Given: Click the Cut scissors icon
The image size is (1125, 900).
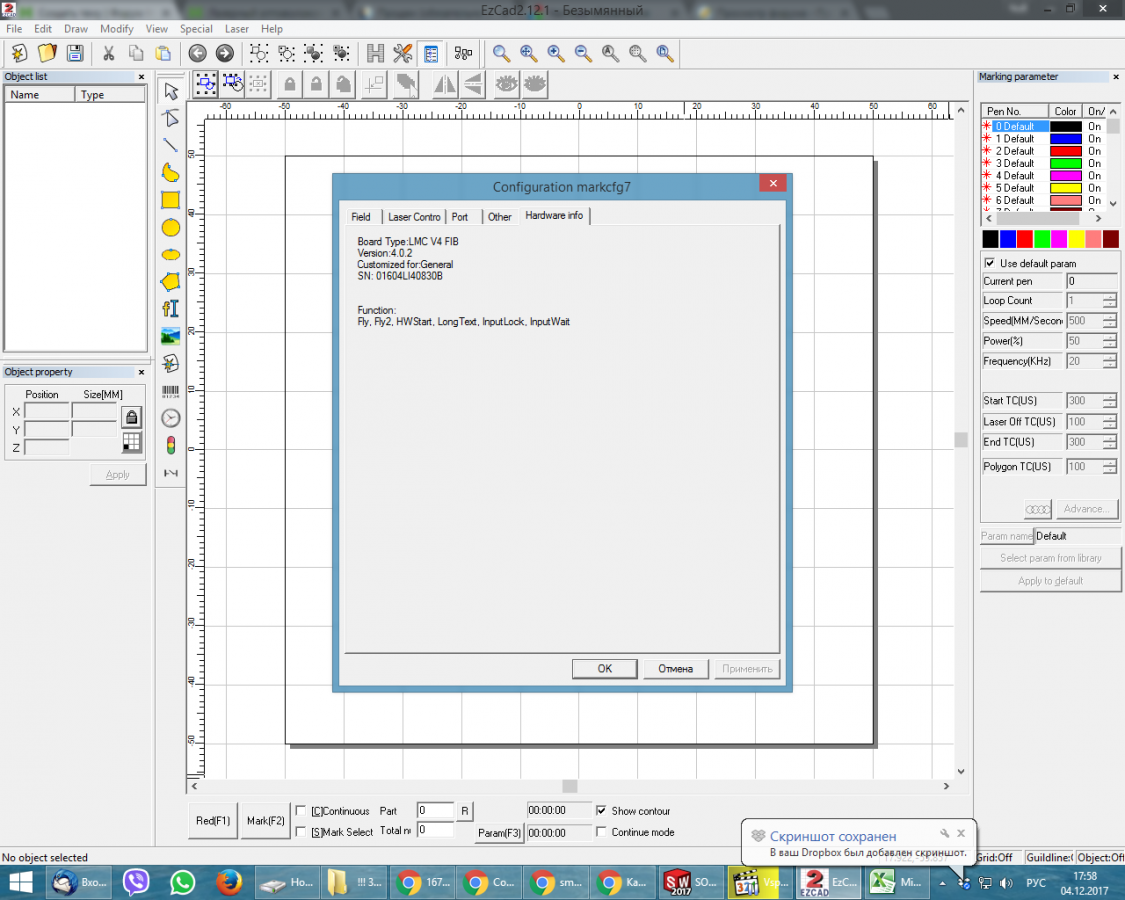Looking at the screenshot, I should tap(109, 53).
